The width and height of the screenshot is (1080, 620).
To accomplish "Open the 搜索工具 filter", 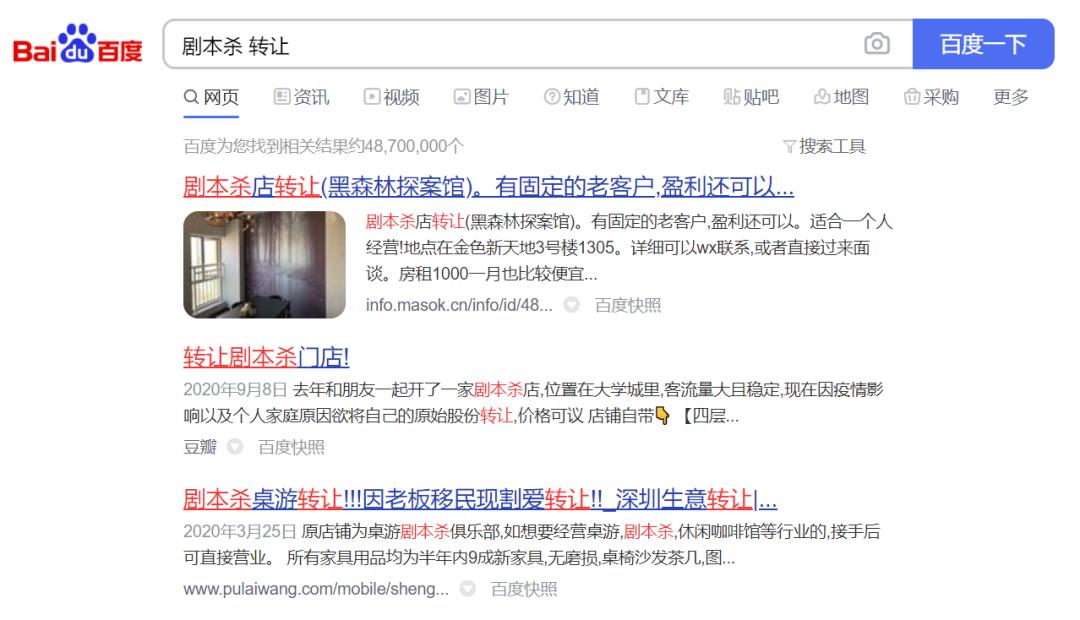I will coord(824,146).
